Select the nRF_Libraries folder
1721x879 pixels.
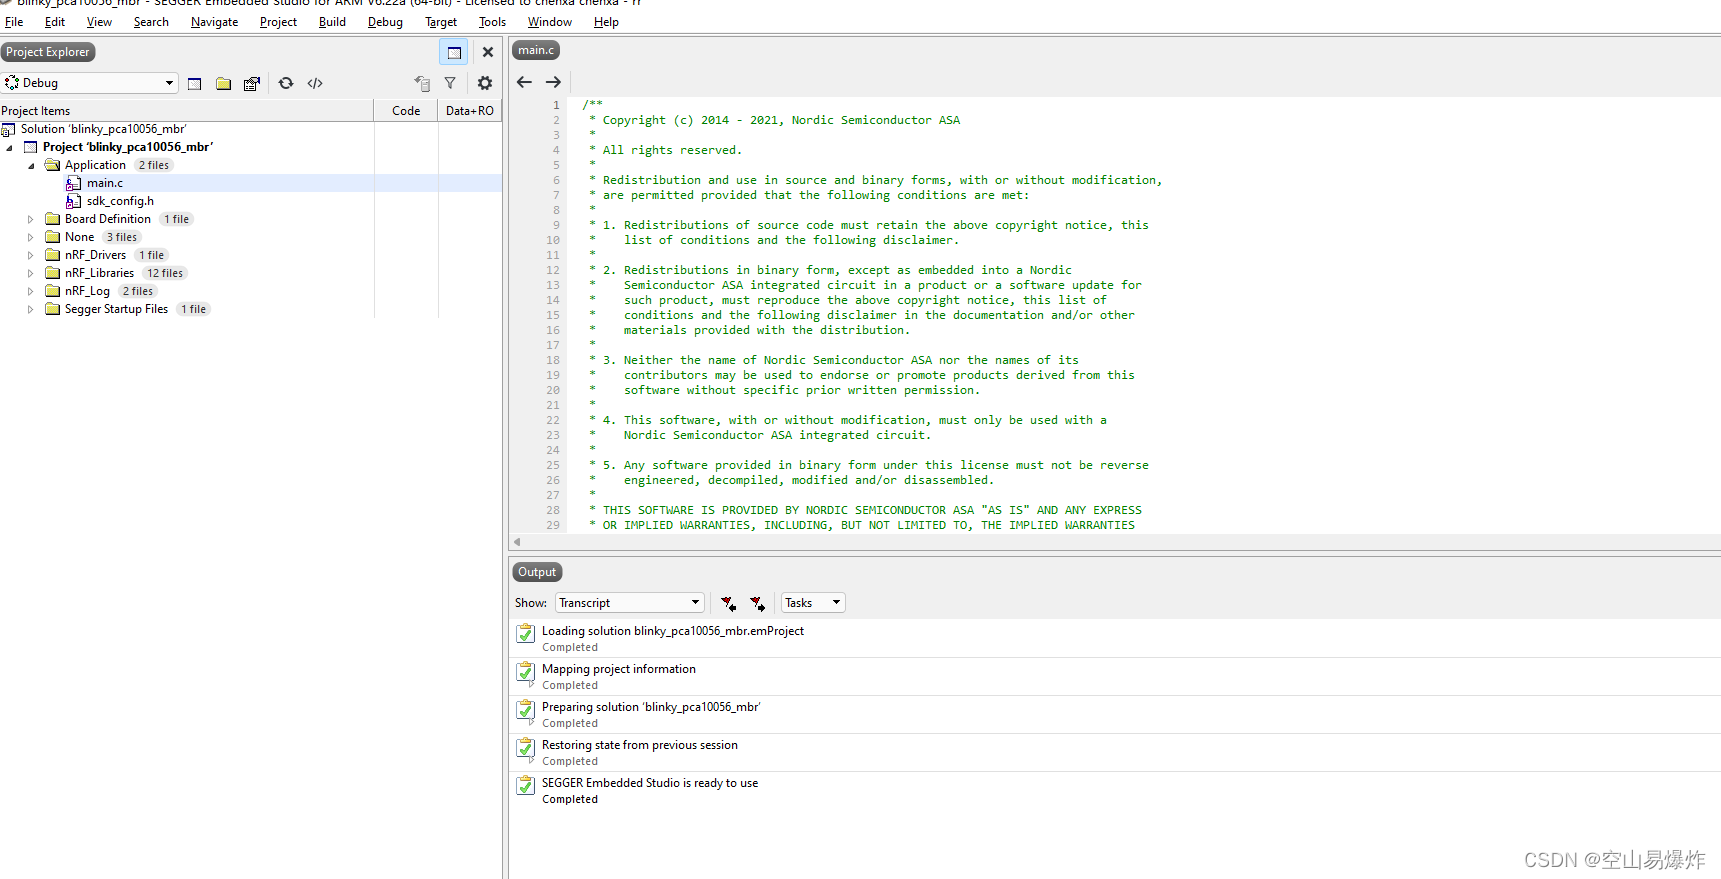[x=99, y=273]
